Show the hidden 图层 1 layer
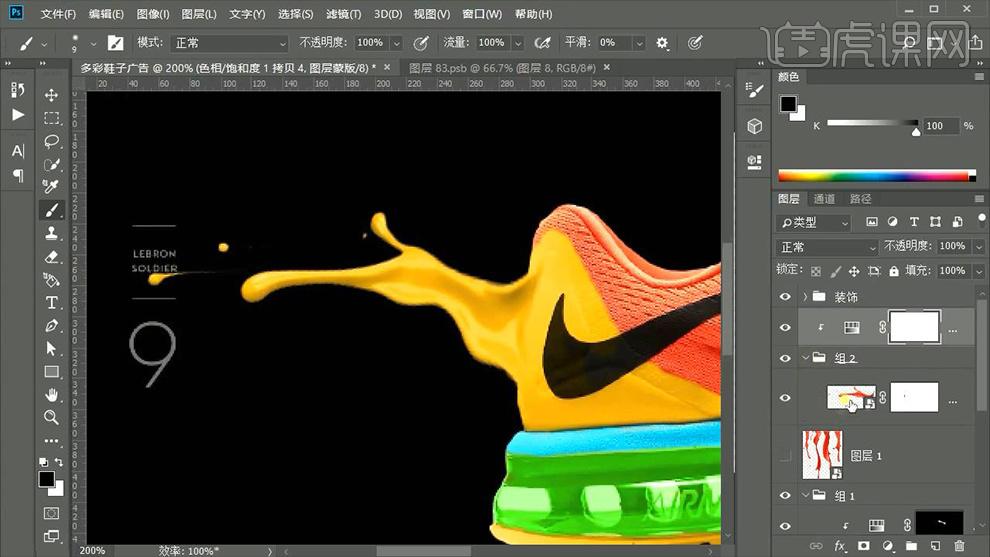This screenshot has height=557, width=990. [x=785, y=455]
